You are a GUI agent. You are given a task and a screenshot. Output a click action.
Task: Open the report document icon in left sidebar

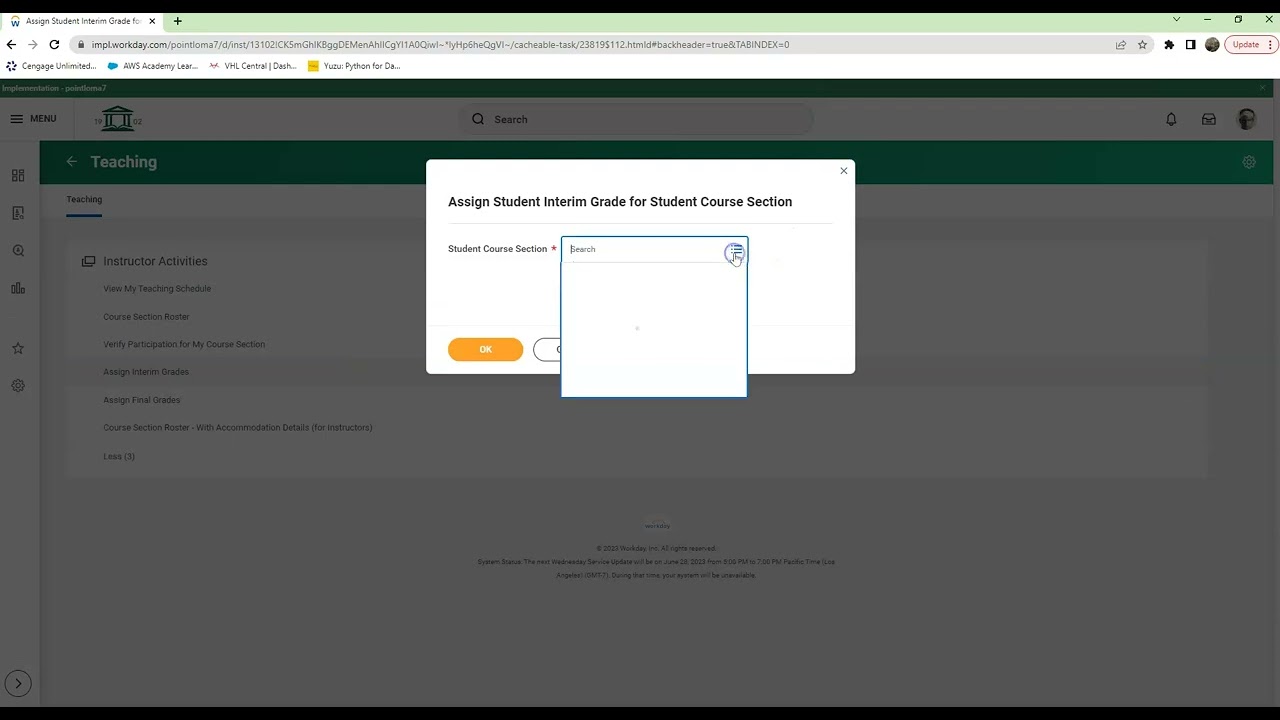tap(18, 213)
